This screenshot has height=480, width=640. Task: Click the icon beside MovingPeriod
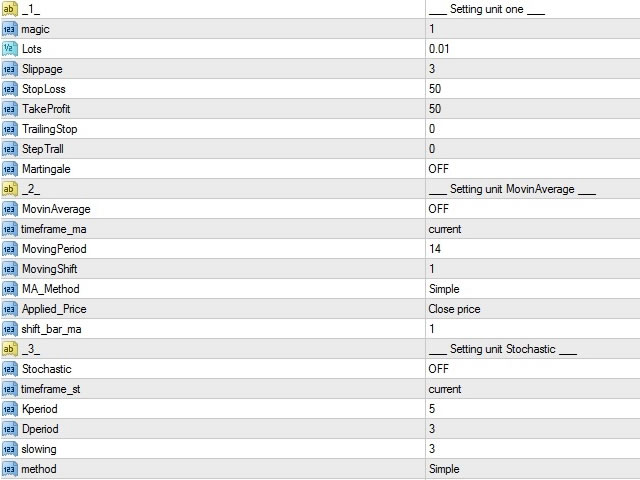click(x=10, y=249)
